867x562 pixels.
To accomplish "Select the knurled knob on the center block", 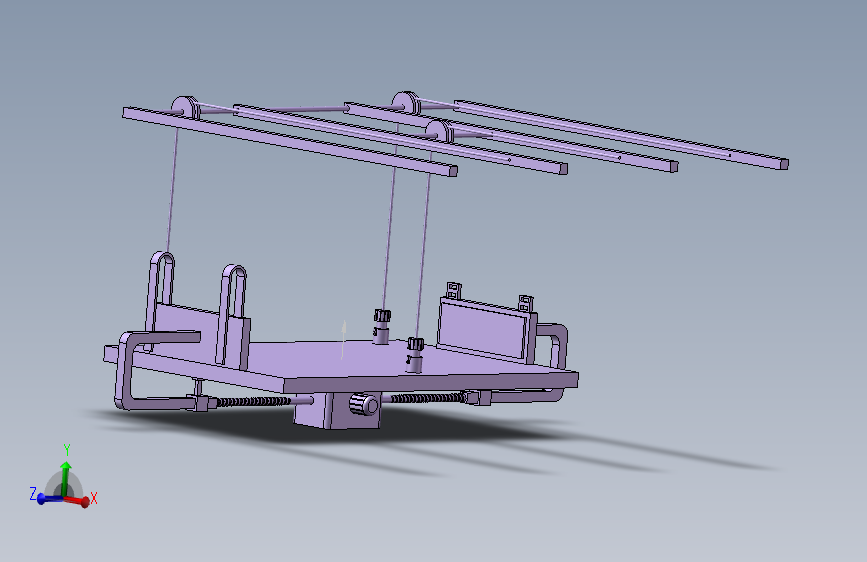I will click(363, 403).
